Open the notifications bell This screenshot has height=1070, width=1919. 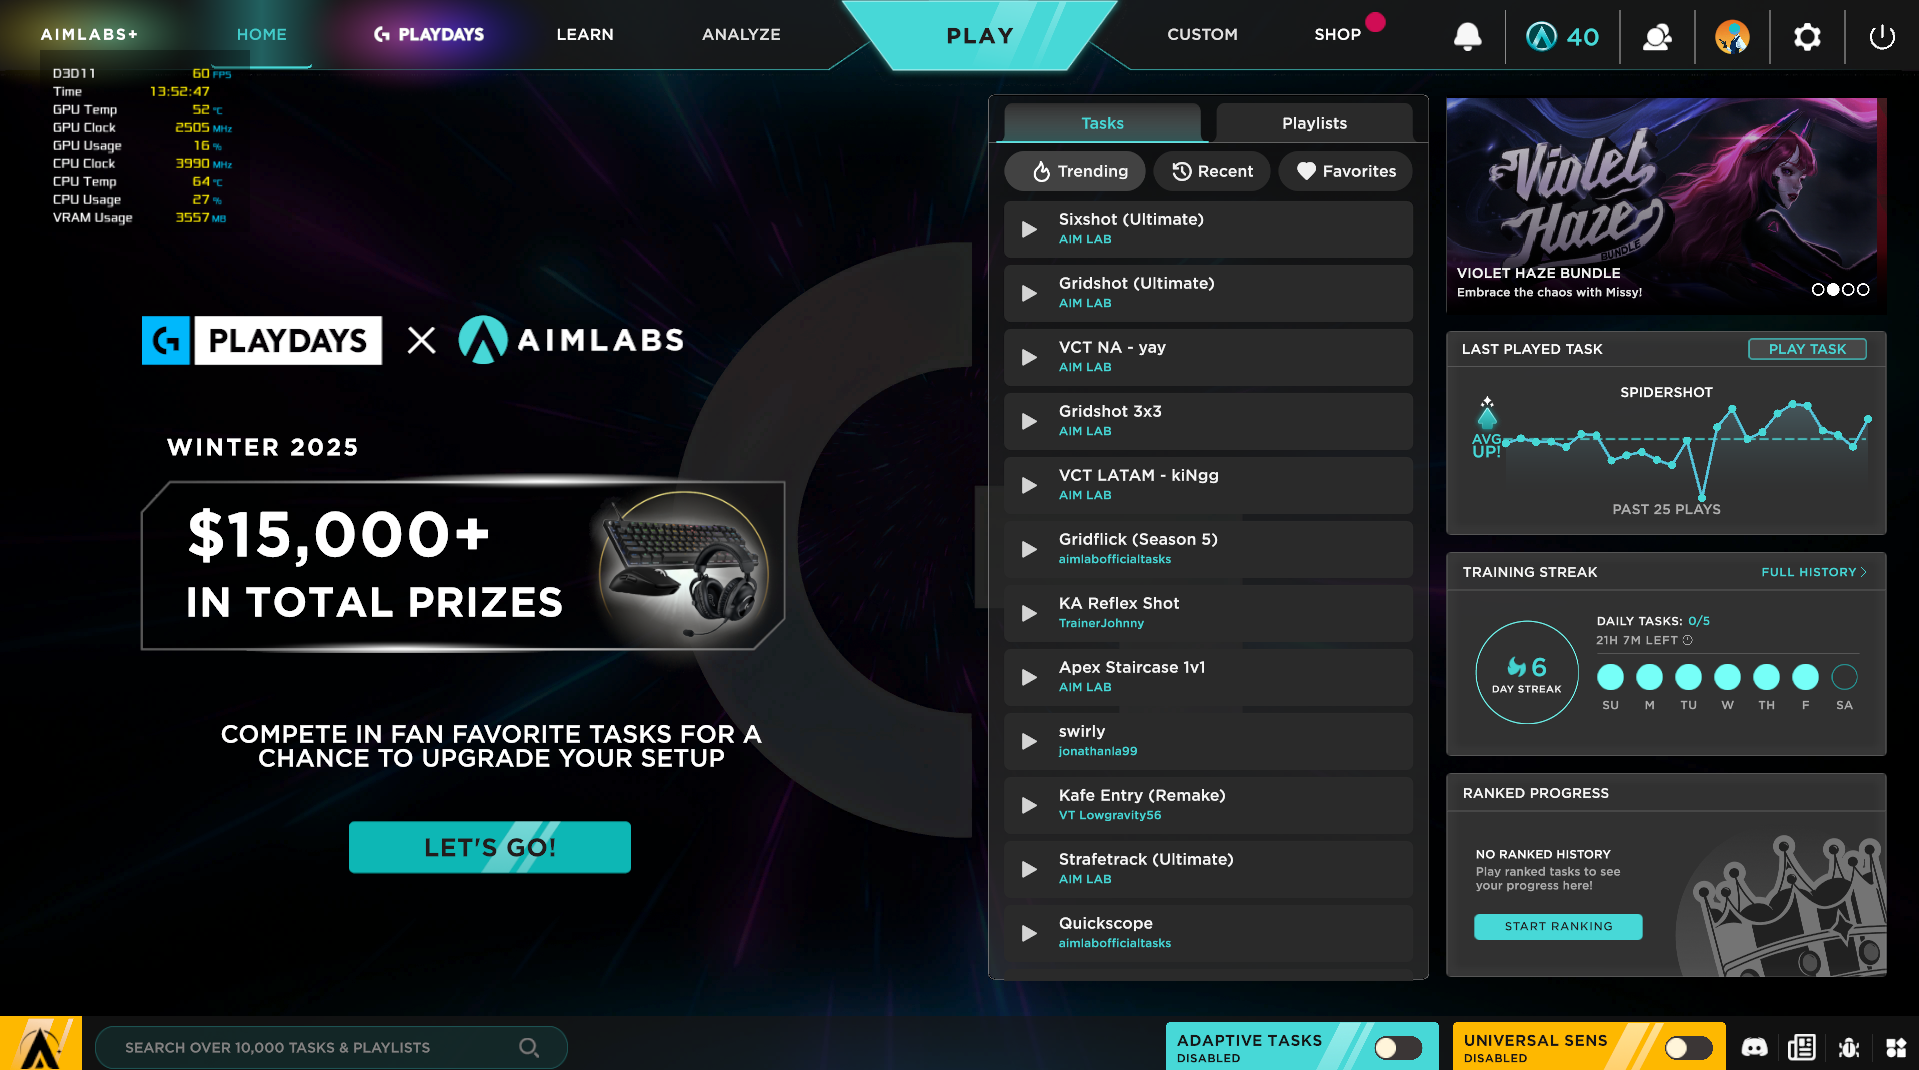pos(1467,37)
